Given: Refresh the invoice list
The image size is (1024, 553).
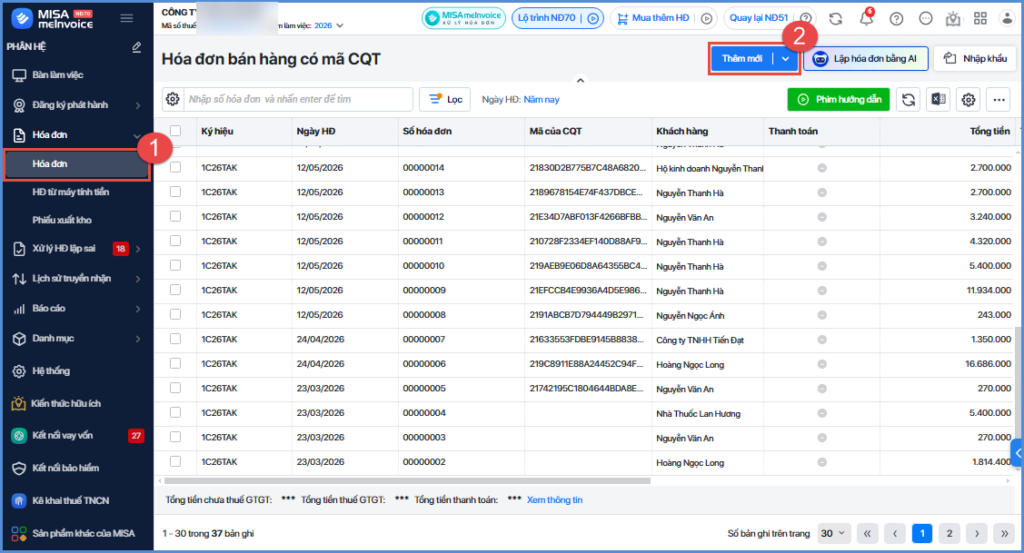Looking at the screenshot, I should point(908,99).
